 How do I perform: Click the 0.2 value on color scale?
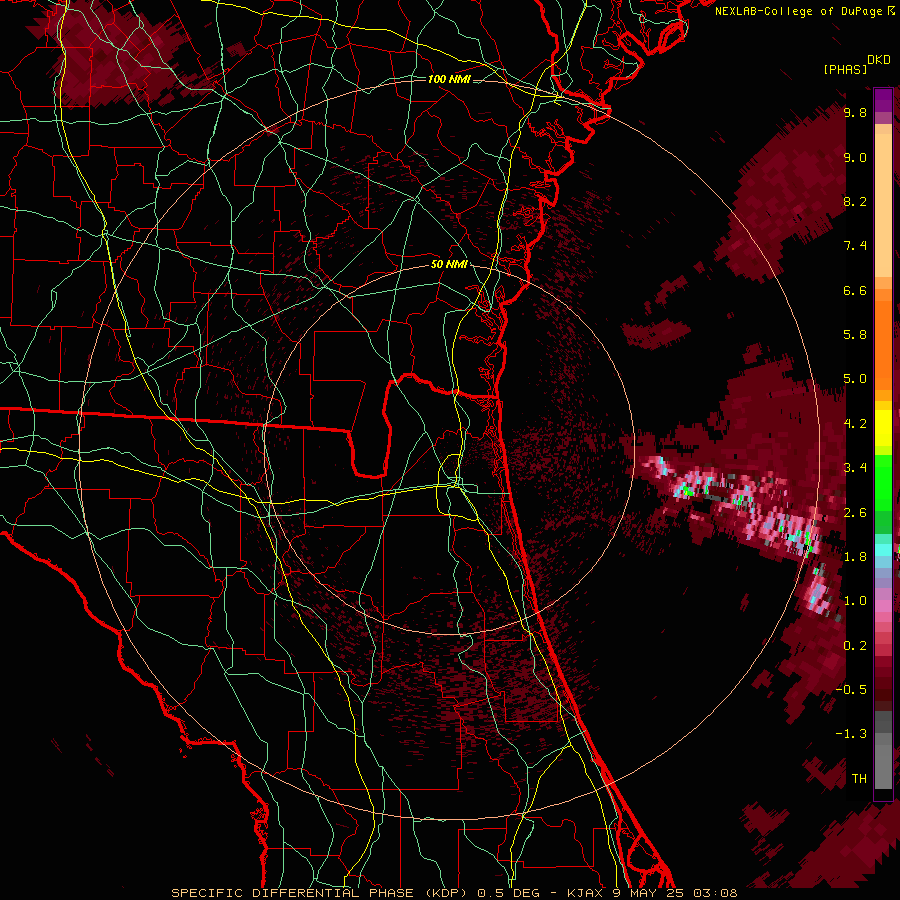tap(855, 646)
